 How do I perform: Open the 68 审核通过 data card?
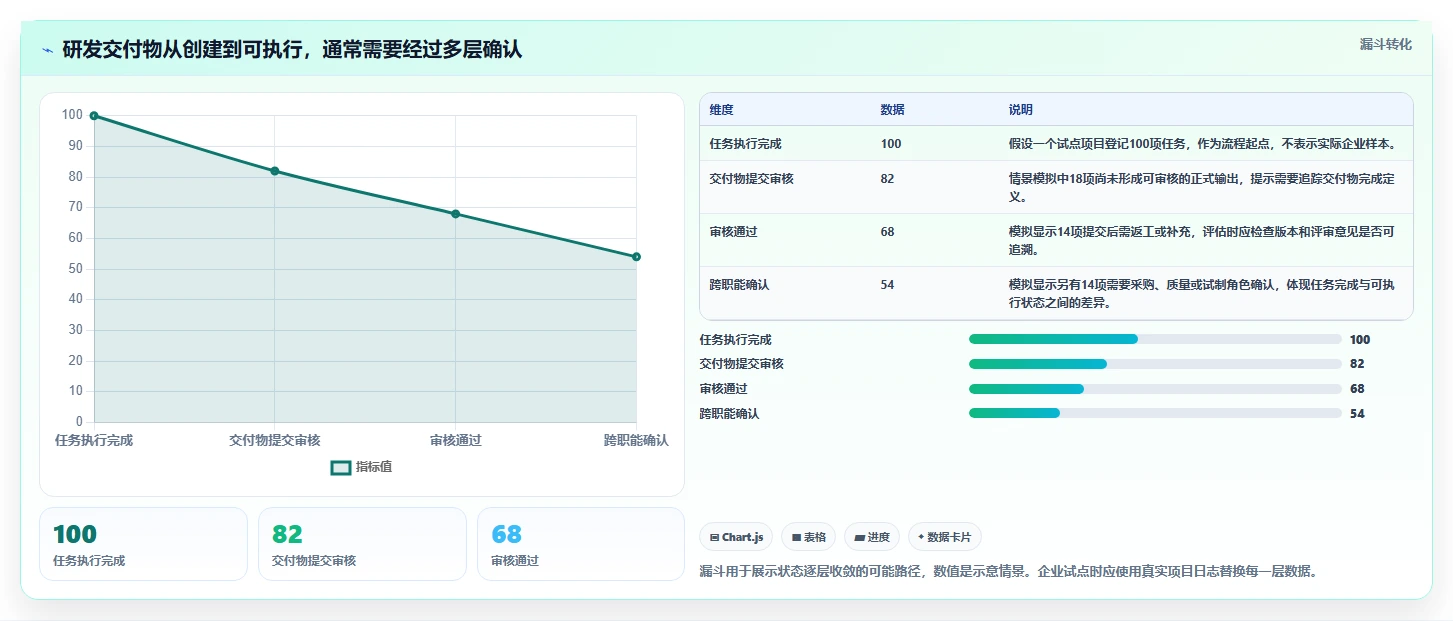[581, 544]
